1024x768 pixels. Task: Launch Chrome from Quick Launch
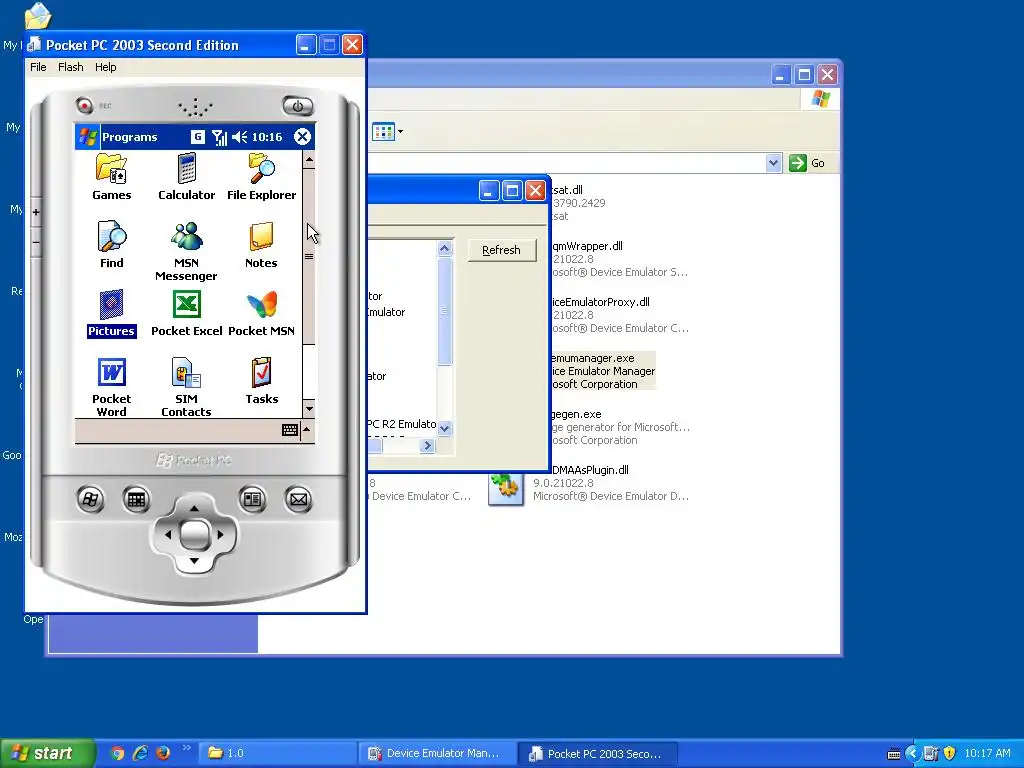(x=117, y=753)
